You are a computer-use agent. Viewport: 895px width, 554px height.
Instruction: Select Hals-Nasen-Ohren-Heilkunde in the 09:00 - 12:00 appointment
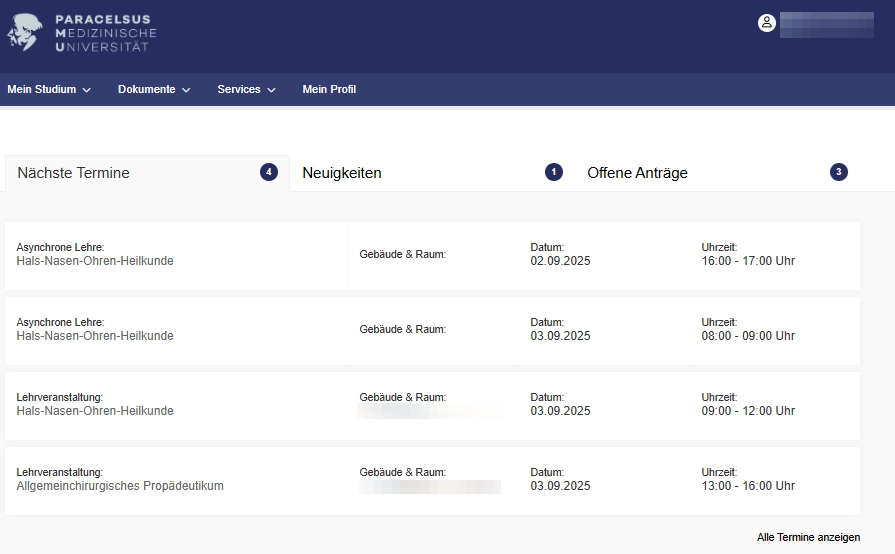click(95, 411)
